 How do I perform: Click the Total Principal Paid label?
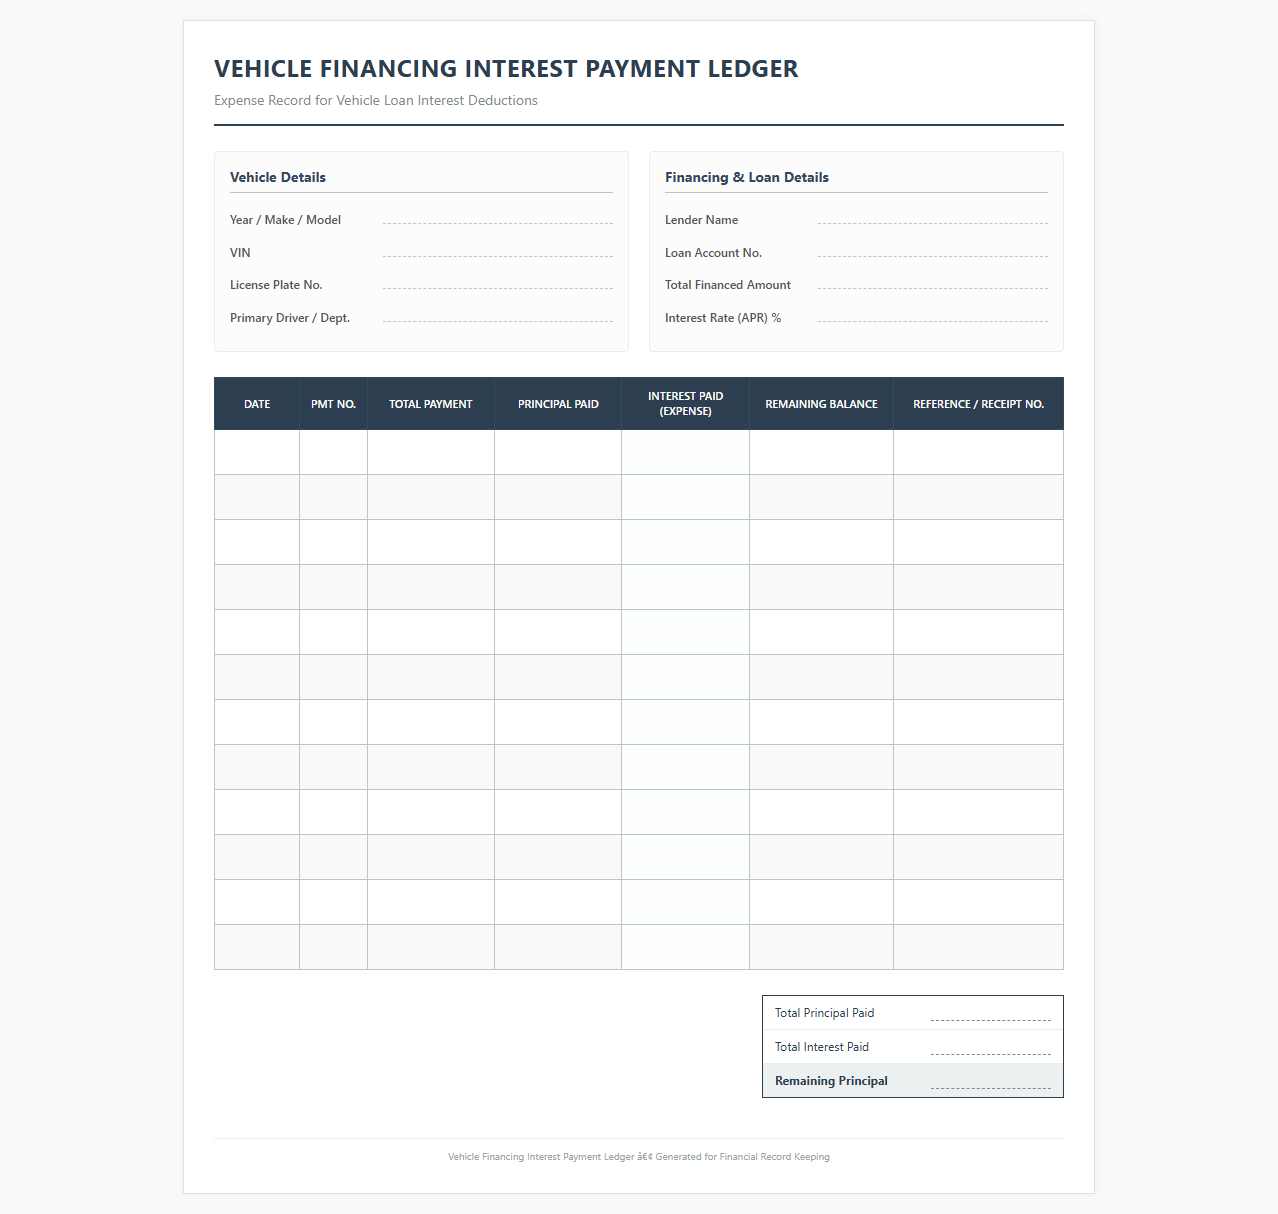824,1013
